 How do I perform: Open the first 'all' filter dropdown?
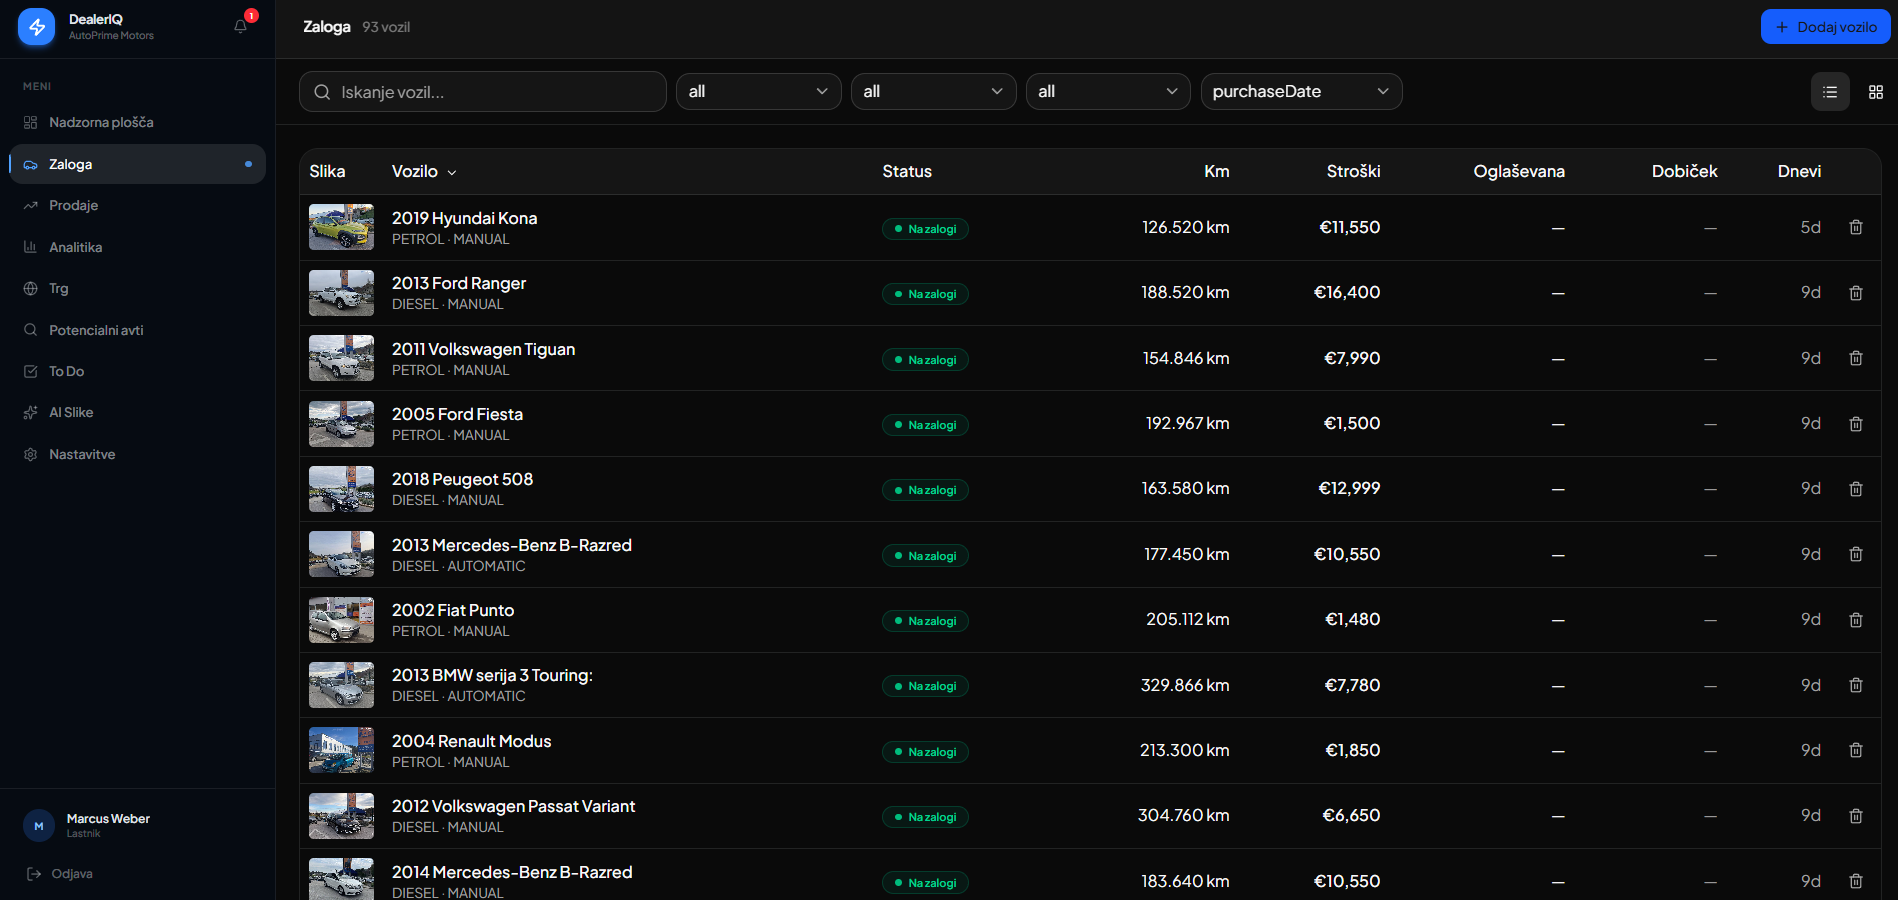tap(758, 92)
